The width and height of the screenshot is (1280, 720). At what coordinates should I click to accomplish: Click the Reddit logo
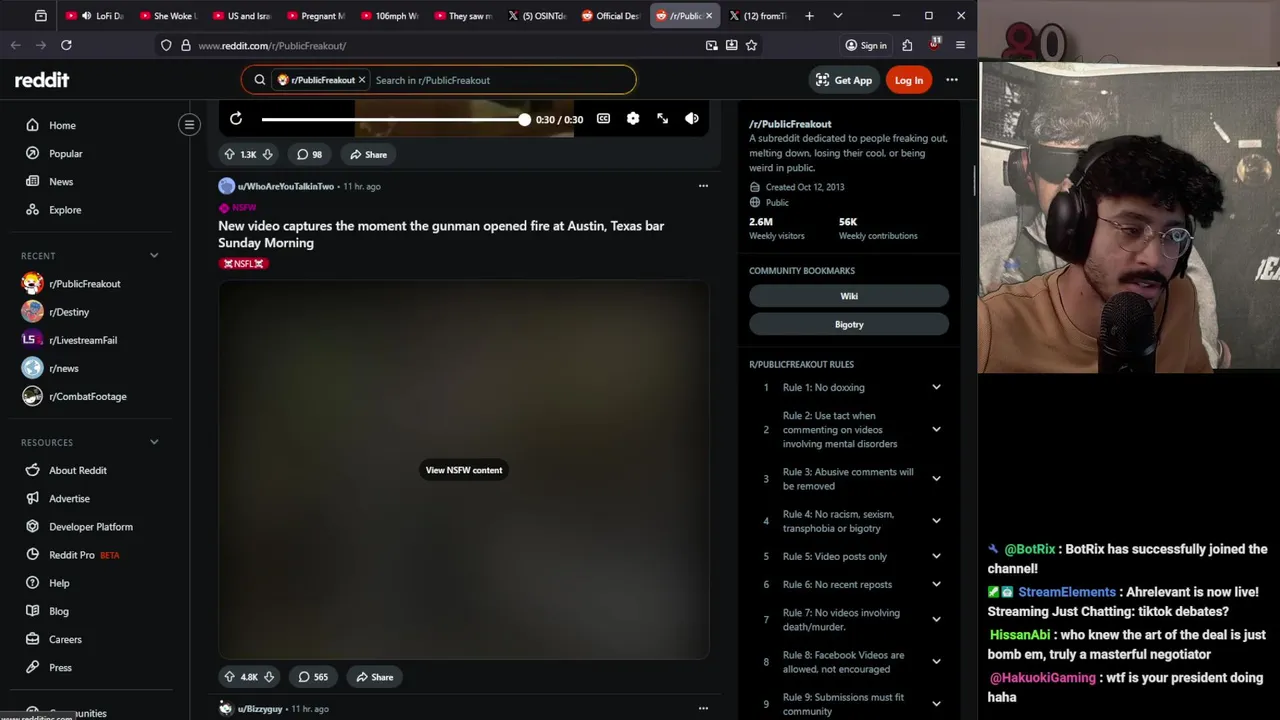(42, 80)
